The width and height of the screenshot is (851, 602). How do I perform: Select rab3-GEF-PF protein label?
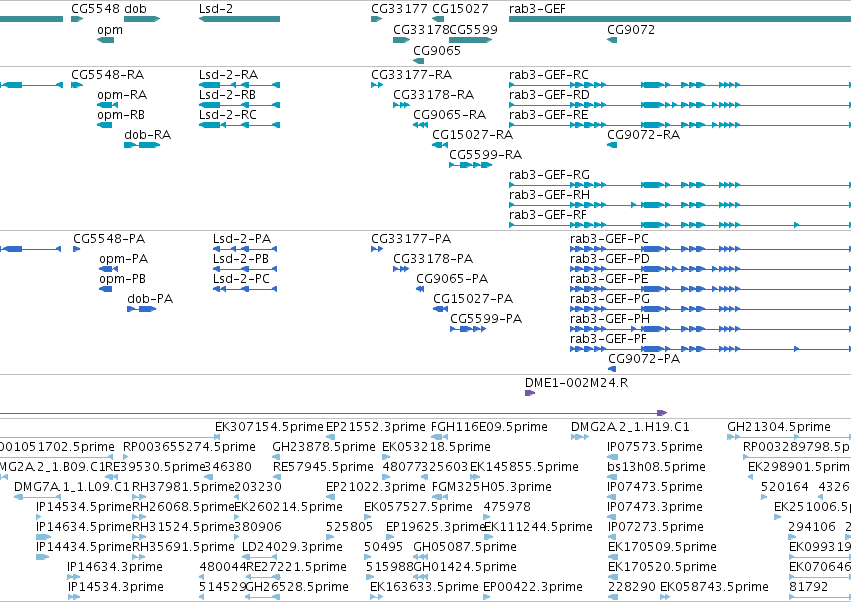(x=608, y=339)
